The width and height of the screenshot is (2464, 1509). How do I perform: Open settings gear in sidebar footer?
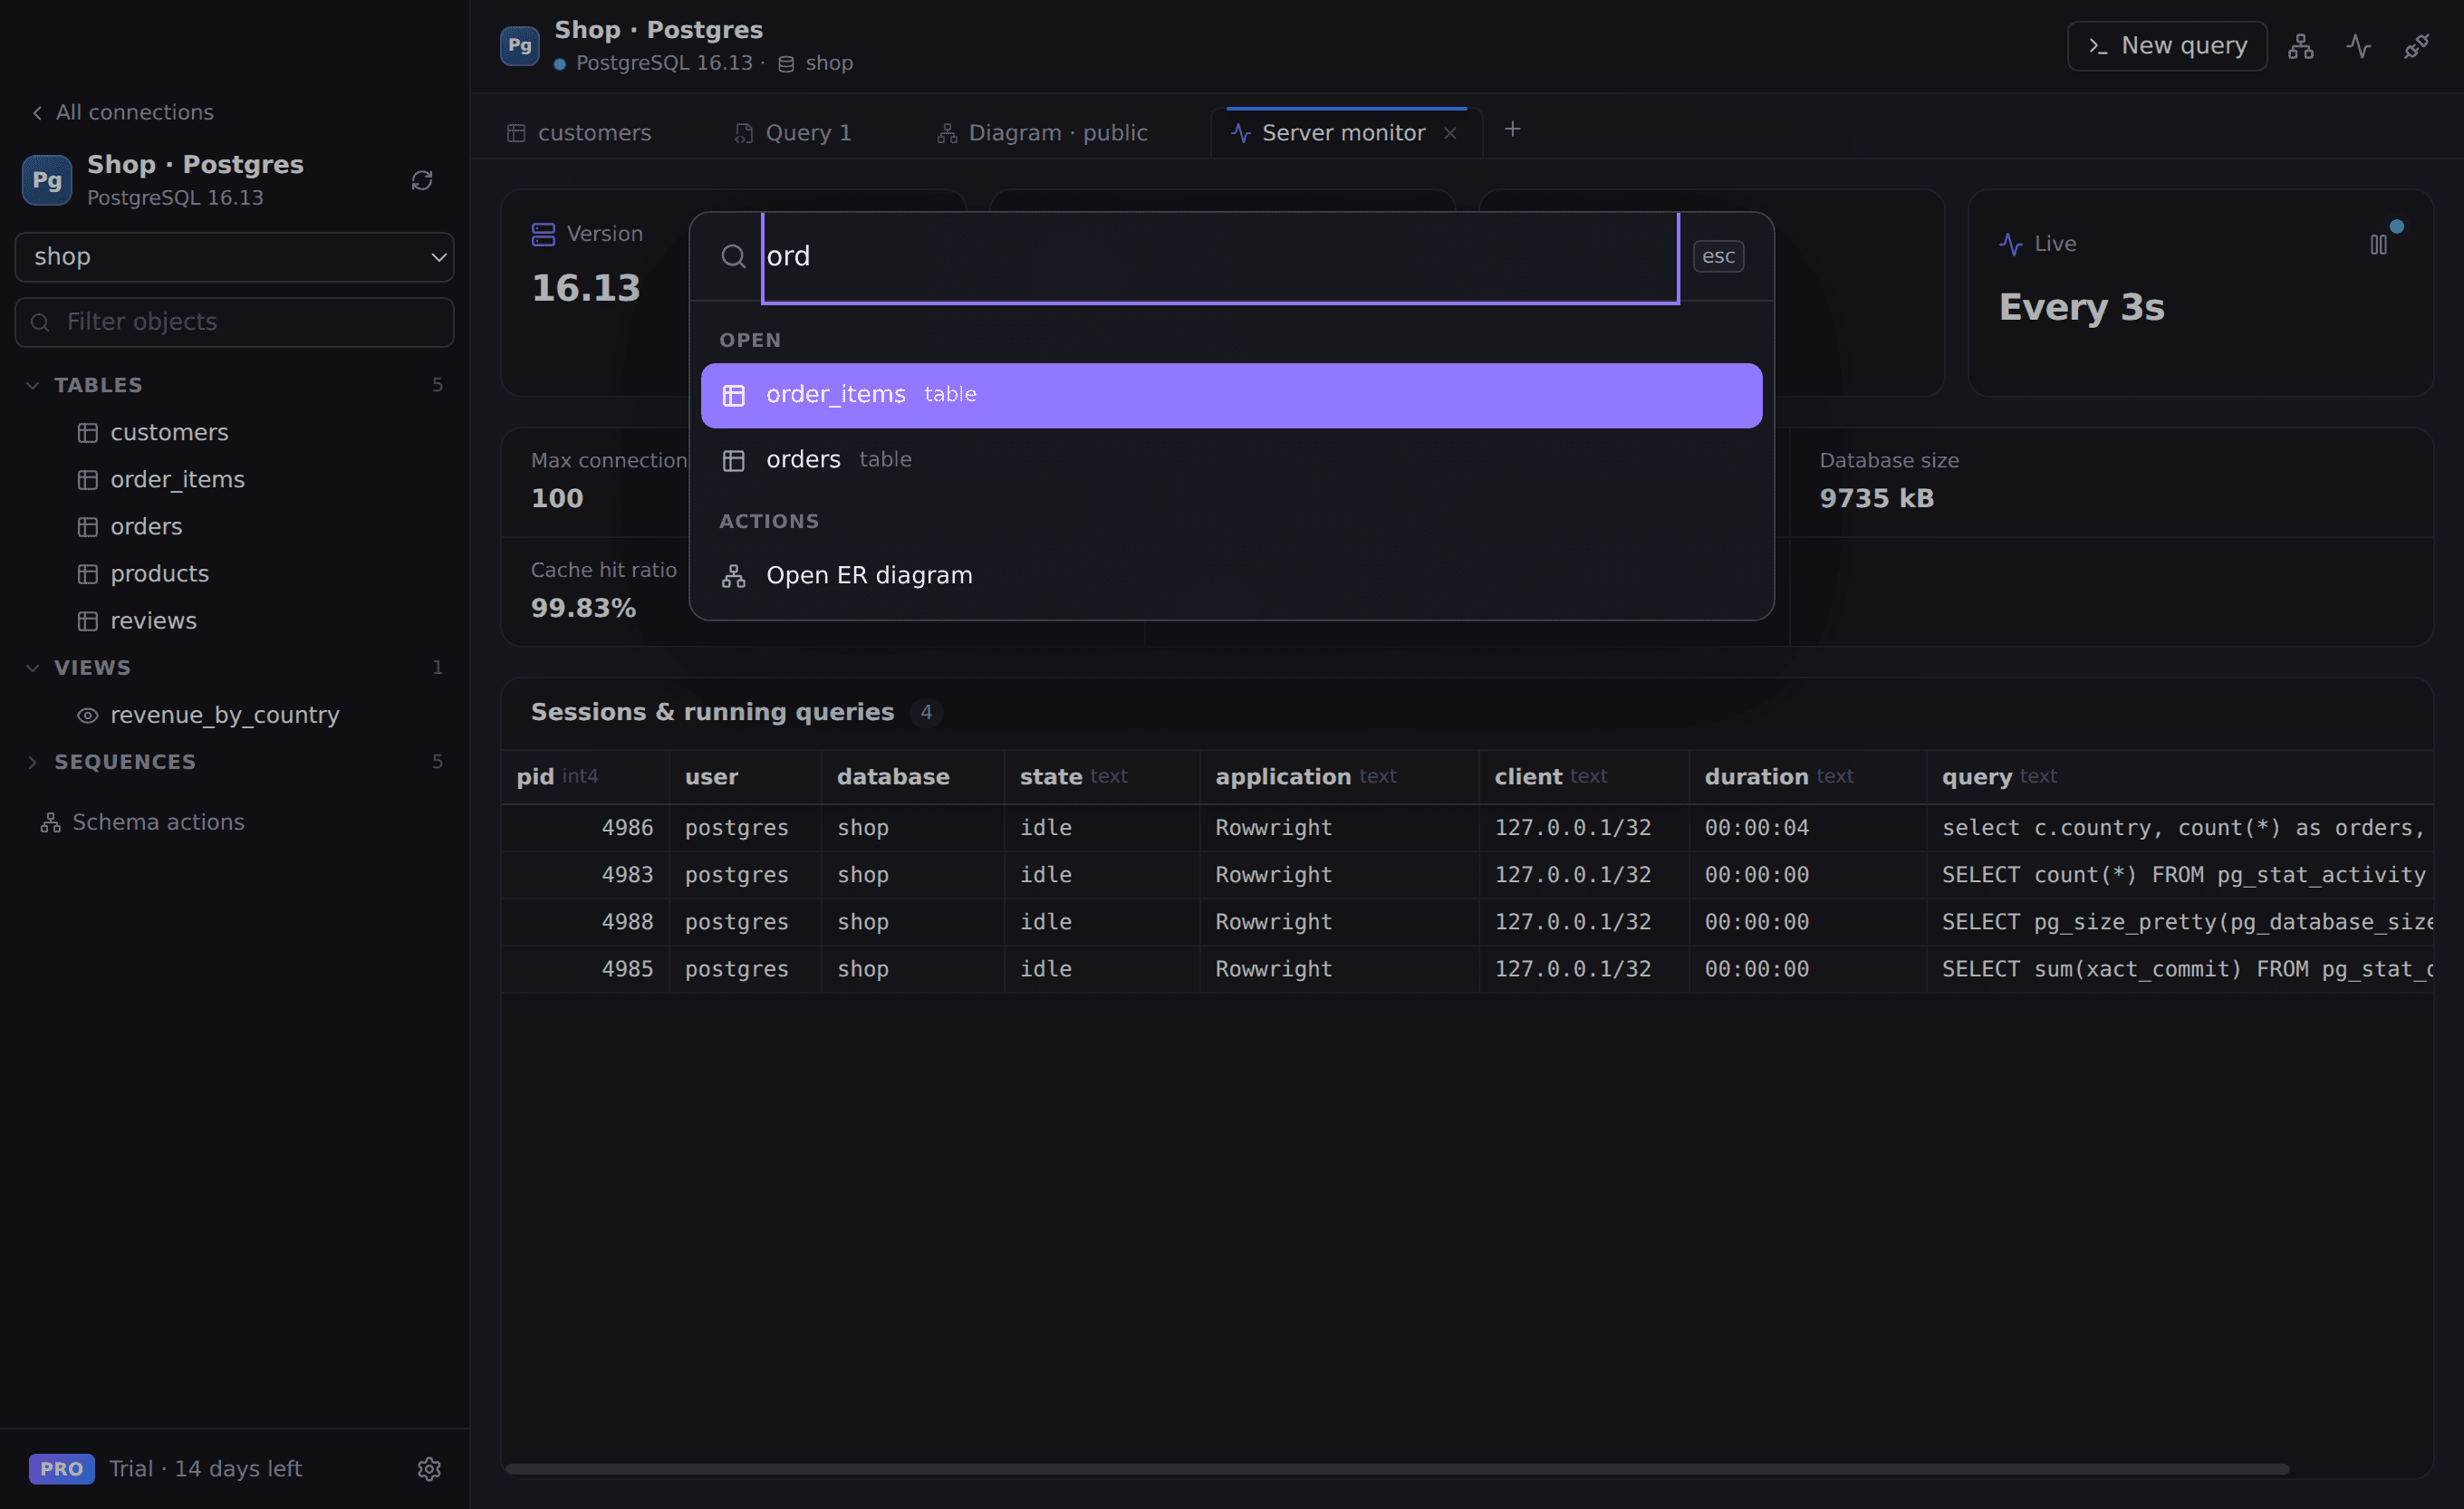[x=429, y=1468]
